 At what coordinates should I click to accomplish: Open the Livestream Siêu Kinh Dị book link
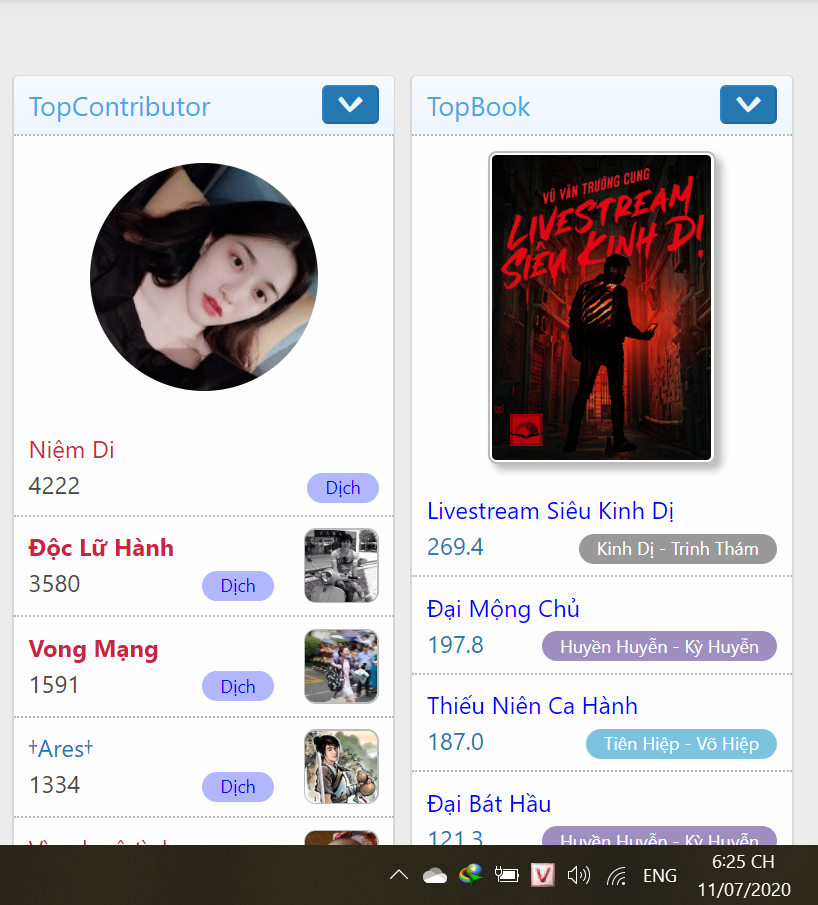[x=550, y=511]
